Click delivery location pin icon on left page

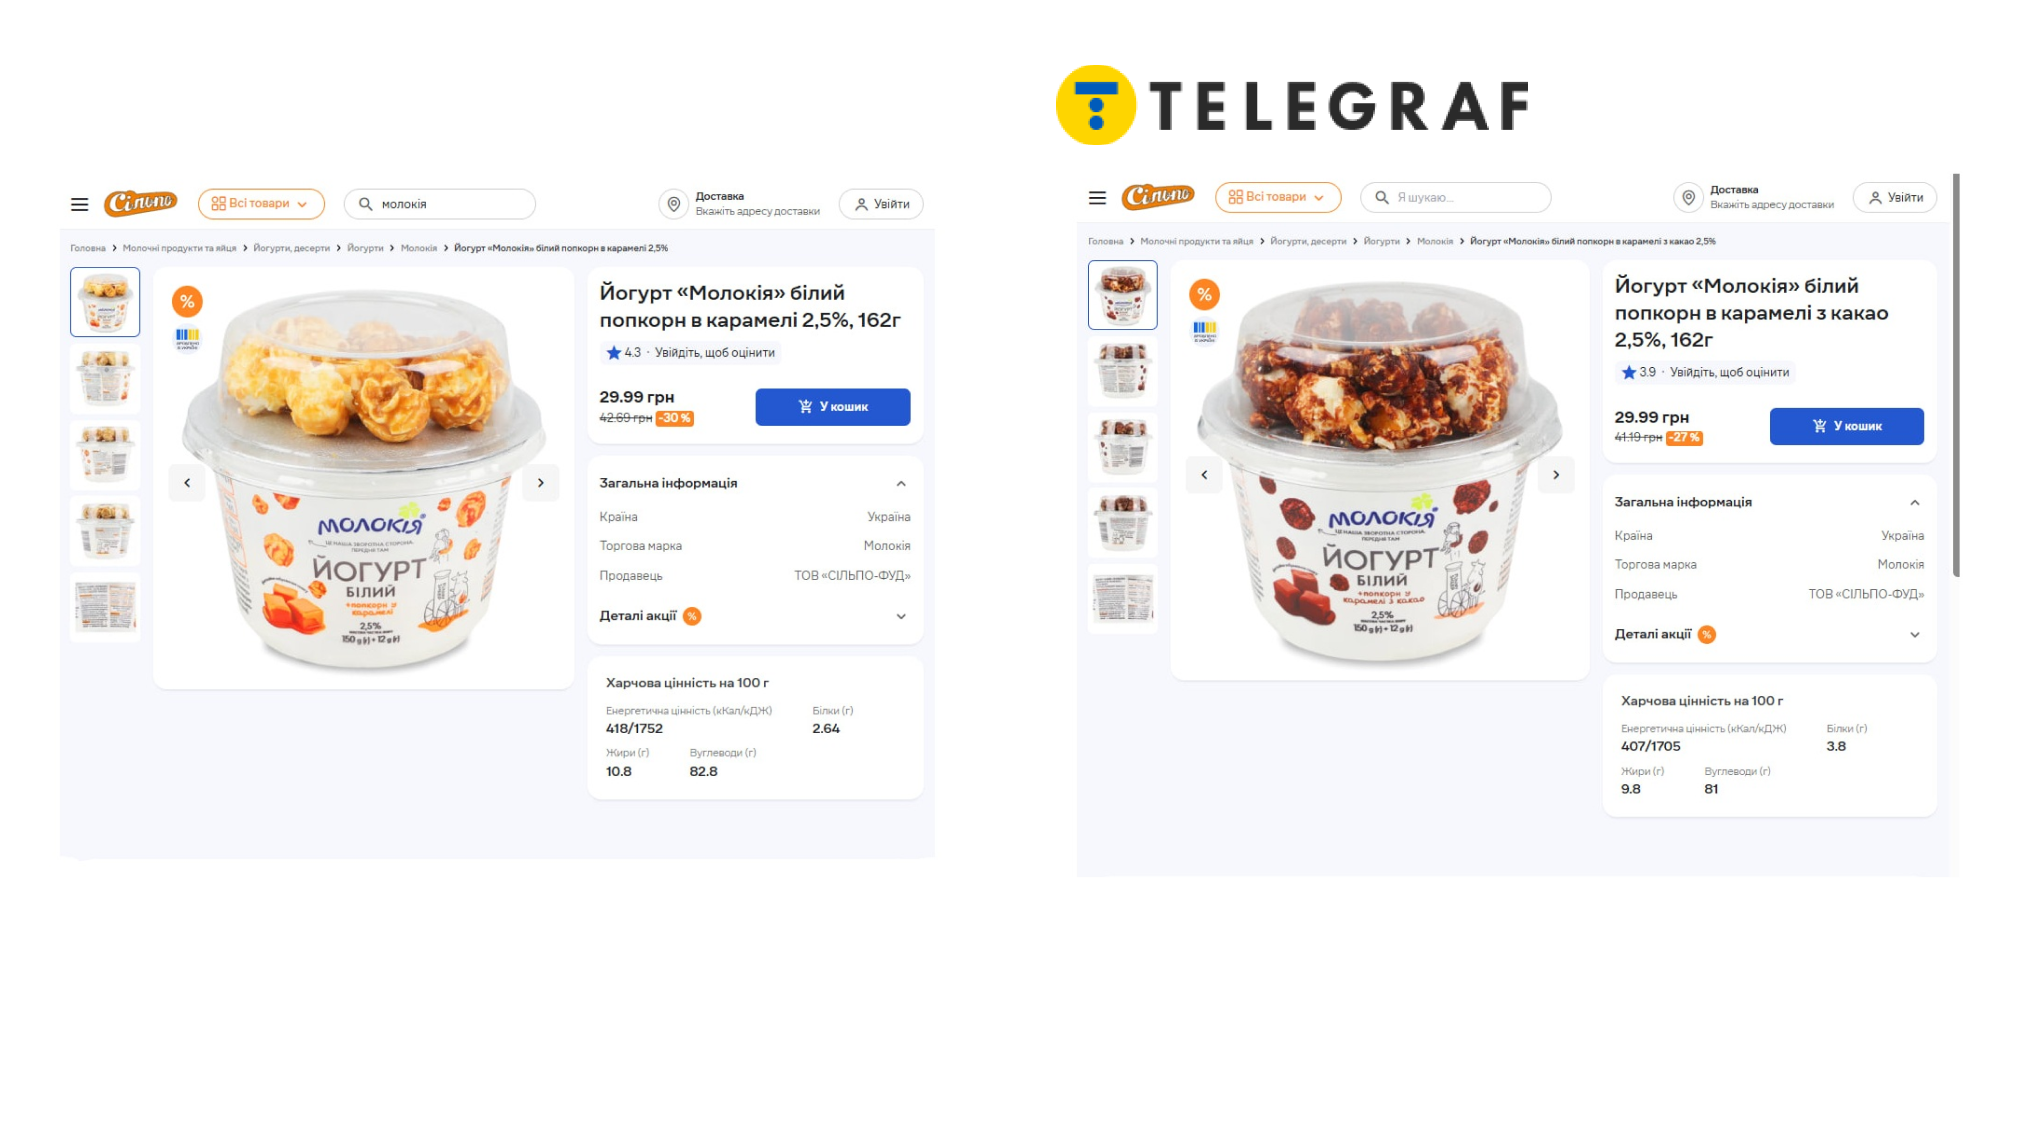pos(674,204)
